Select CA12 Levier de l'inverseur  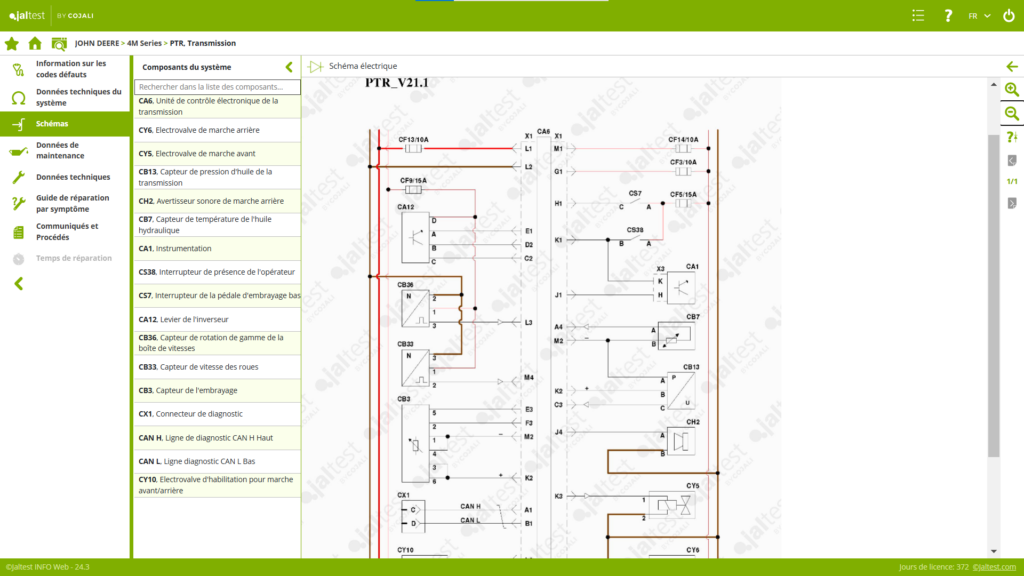click(217, 319)
